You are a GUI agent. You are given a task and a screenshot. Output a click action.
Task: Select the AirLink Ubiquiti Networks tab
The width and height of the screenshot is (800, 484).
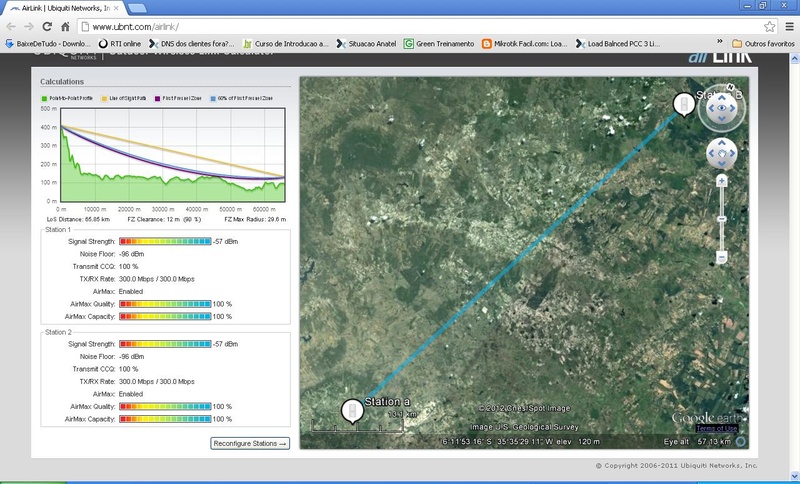[64, 8]
